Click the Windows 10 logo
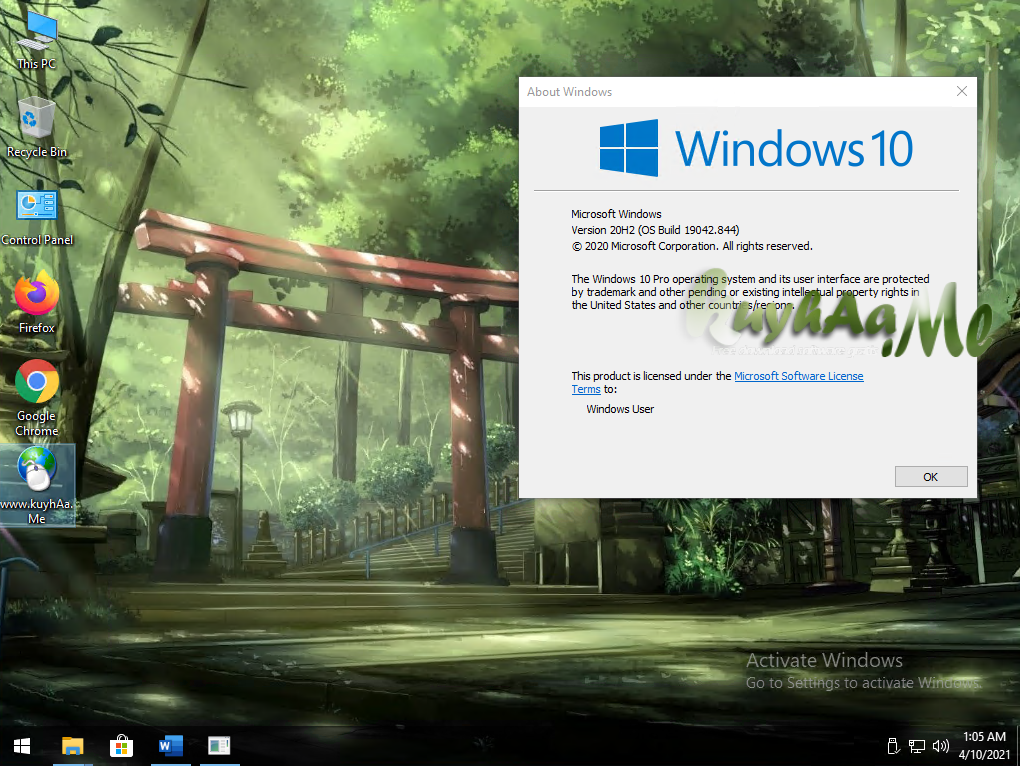Screen dimensions: 1020x766 tap(756, 148)
